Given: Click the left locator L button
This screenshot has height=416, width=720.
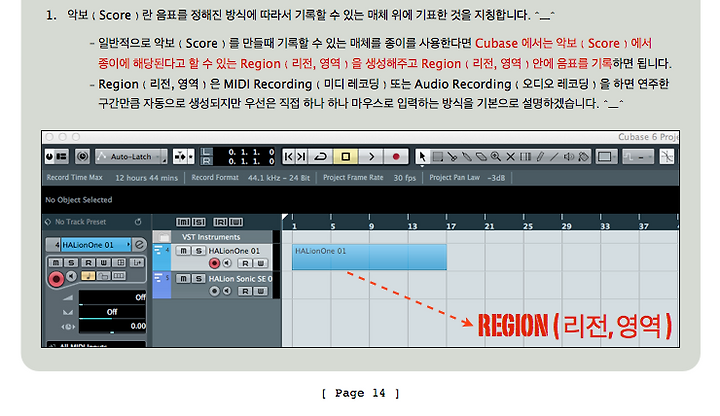Looking at the screenshot, I should click(x=206, y=152).
